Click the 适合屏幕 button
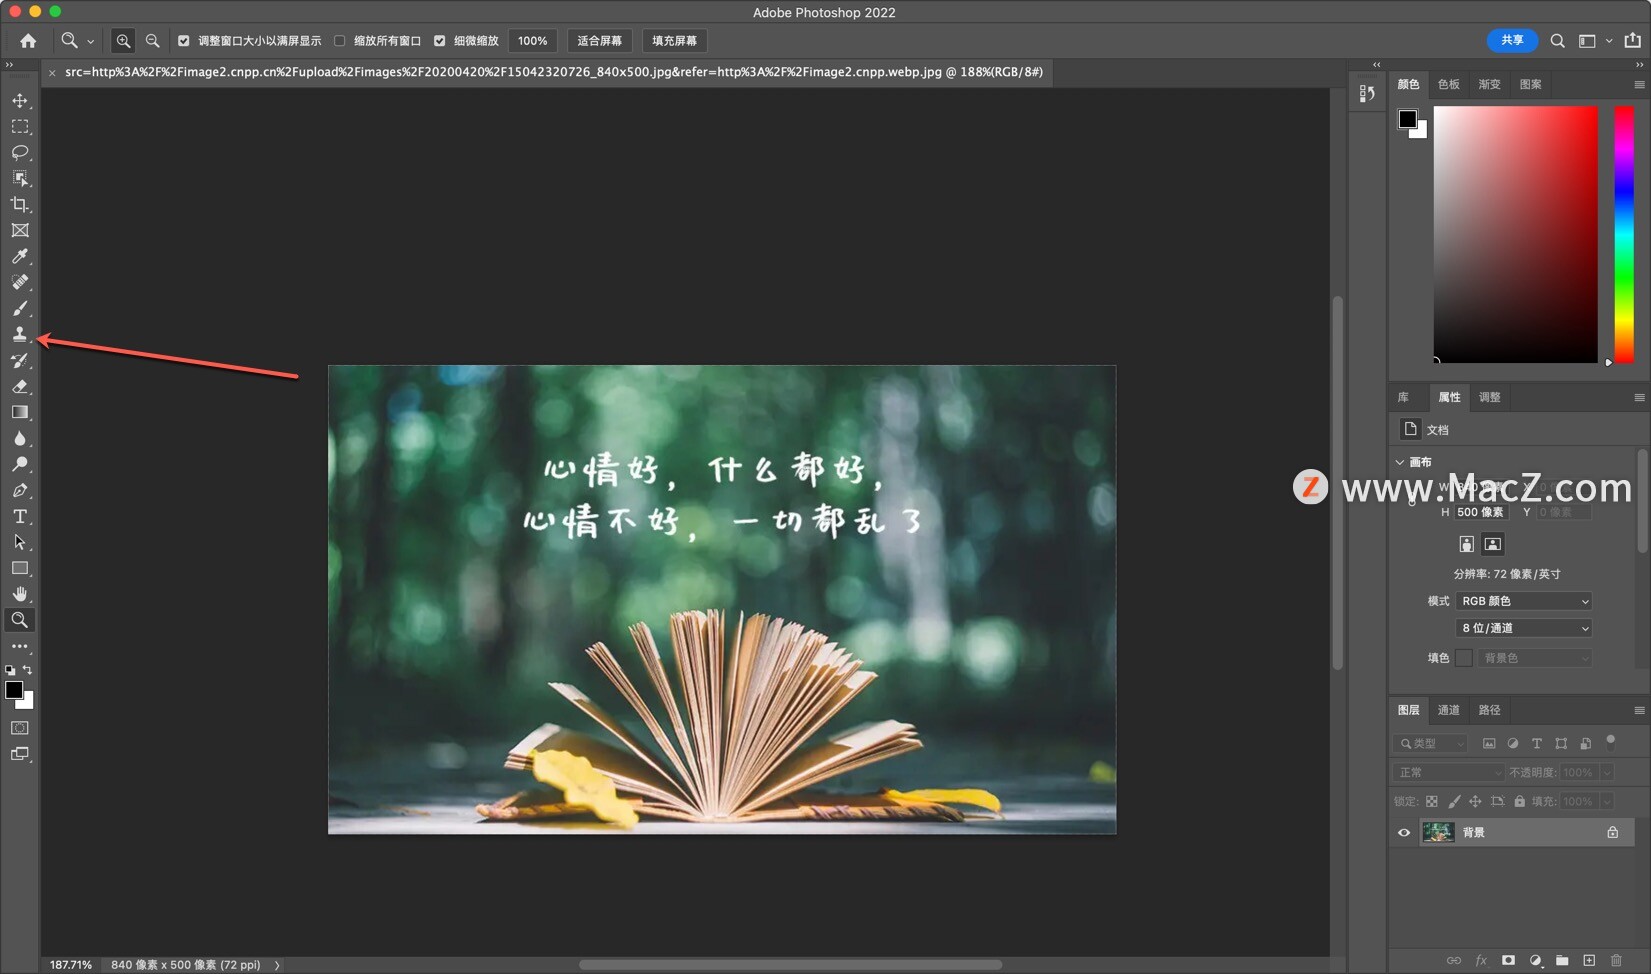1651x974 pixels. tap(599, 41)
